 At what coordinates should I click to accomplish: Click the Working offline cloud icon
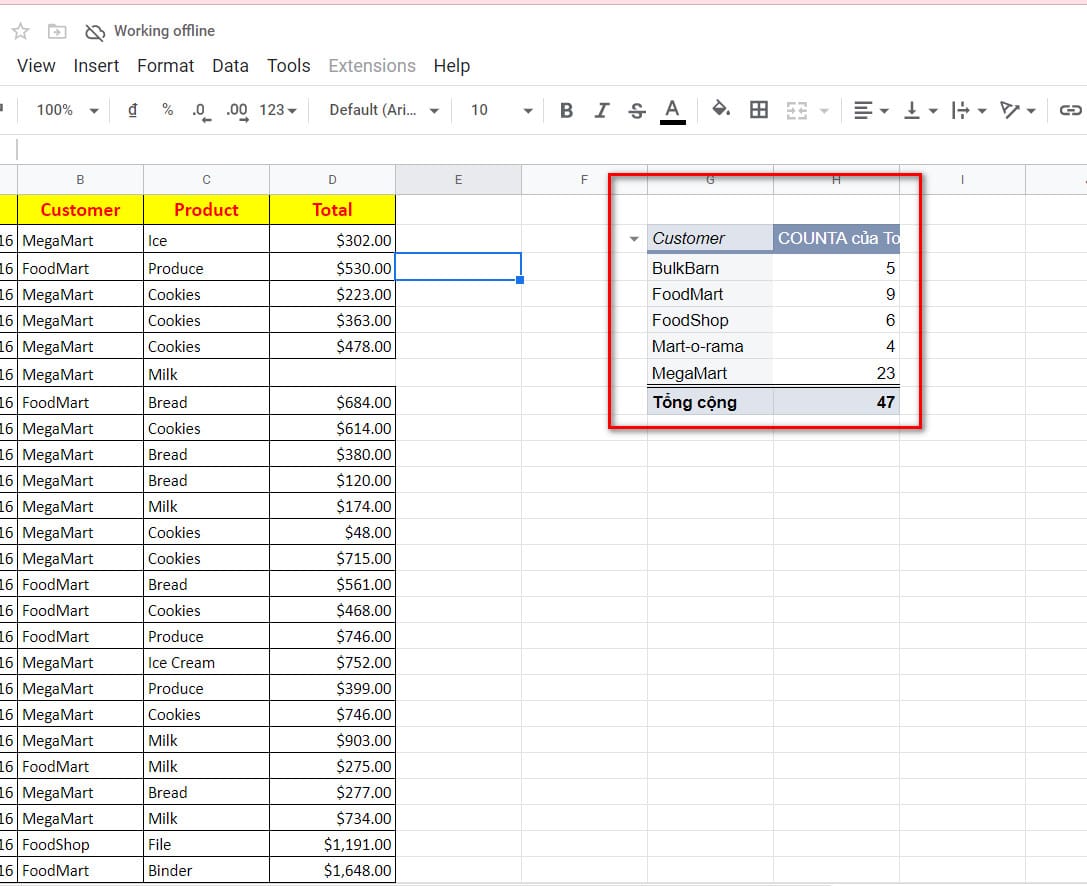95,32
